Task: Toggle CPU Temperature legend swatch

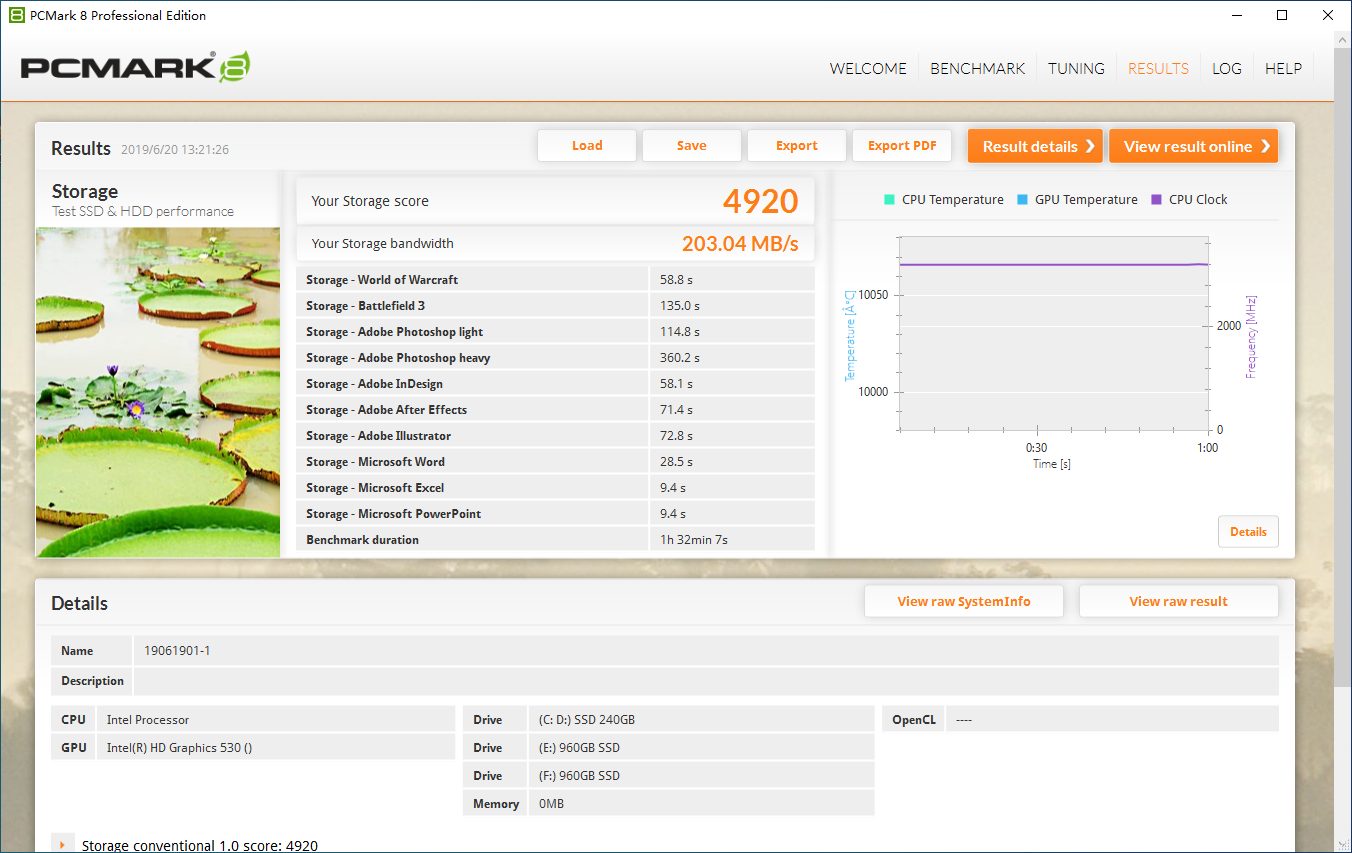Action: click(889, 199)
